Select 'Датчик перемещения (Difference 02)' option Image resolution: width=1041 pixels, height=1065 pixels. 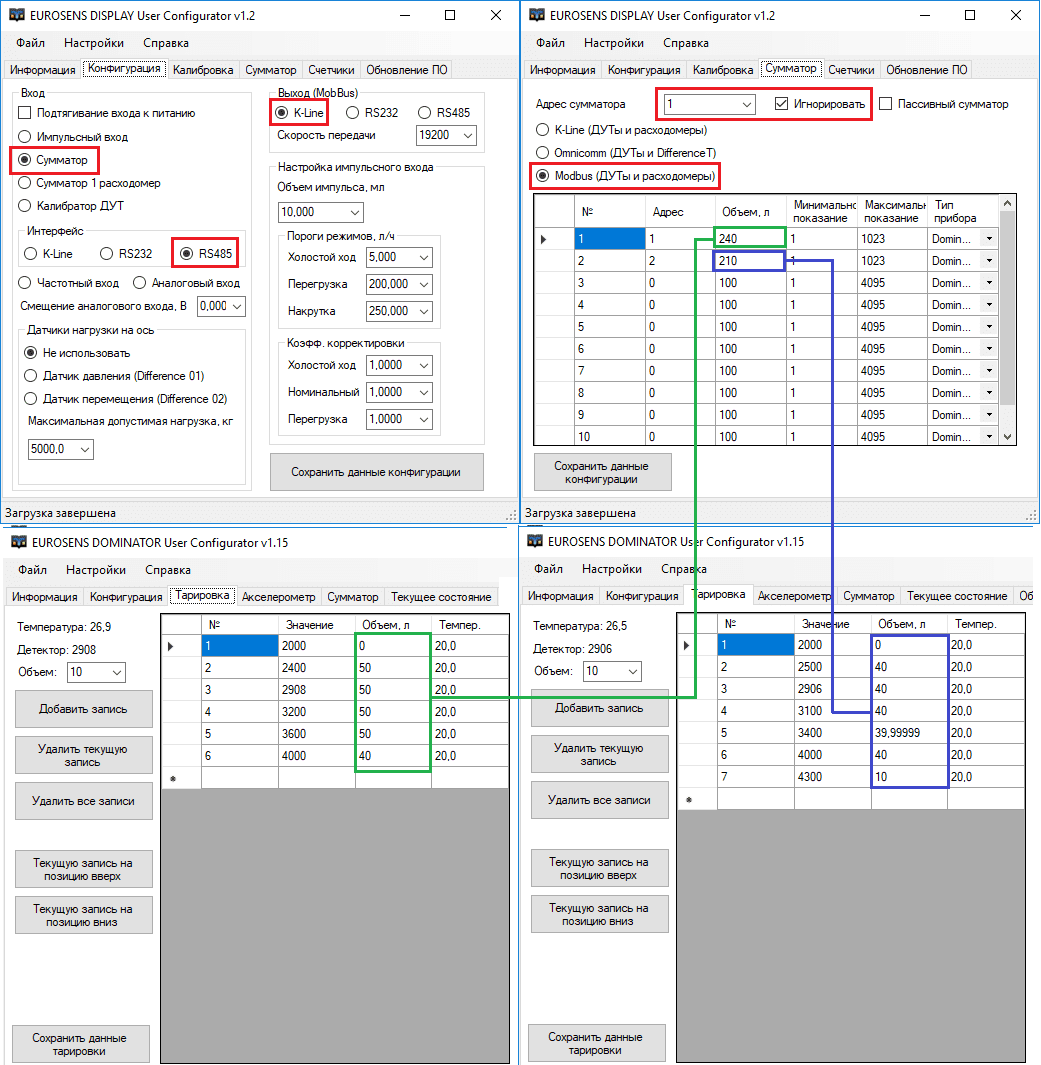coord(31,399)
